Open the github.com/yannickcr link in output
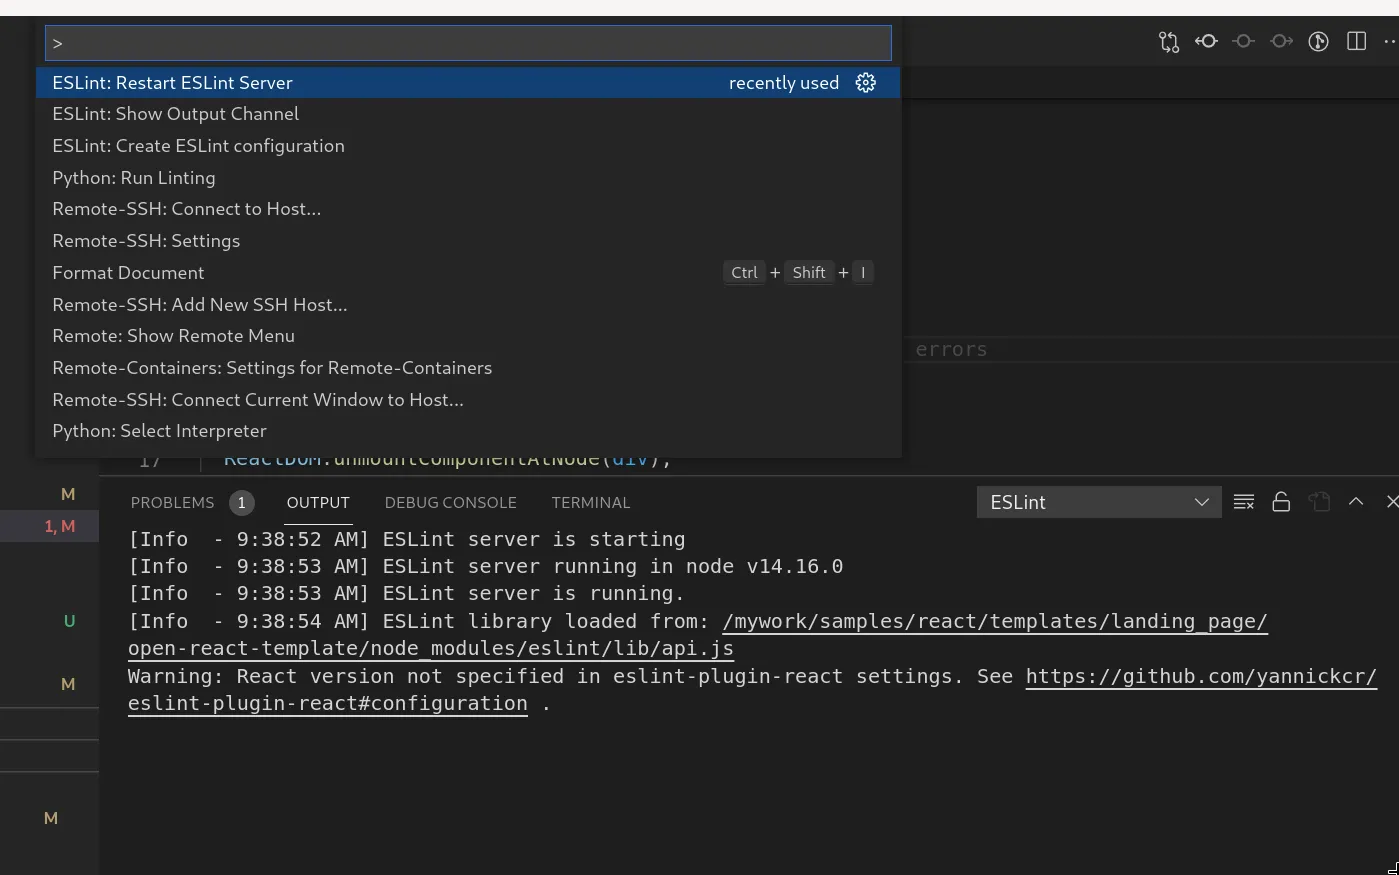The height and width of the screenshot is (875, 1399). pos(752,690)
